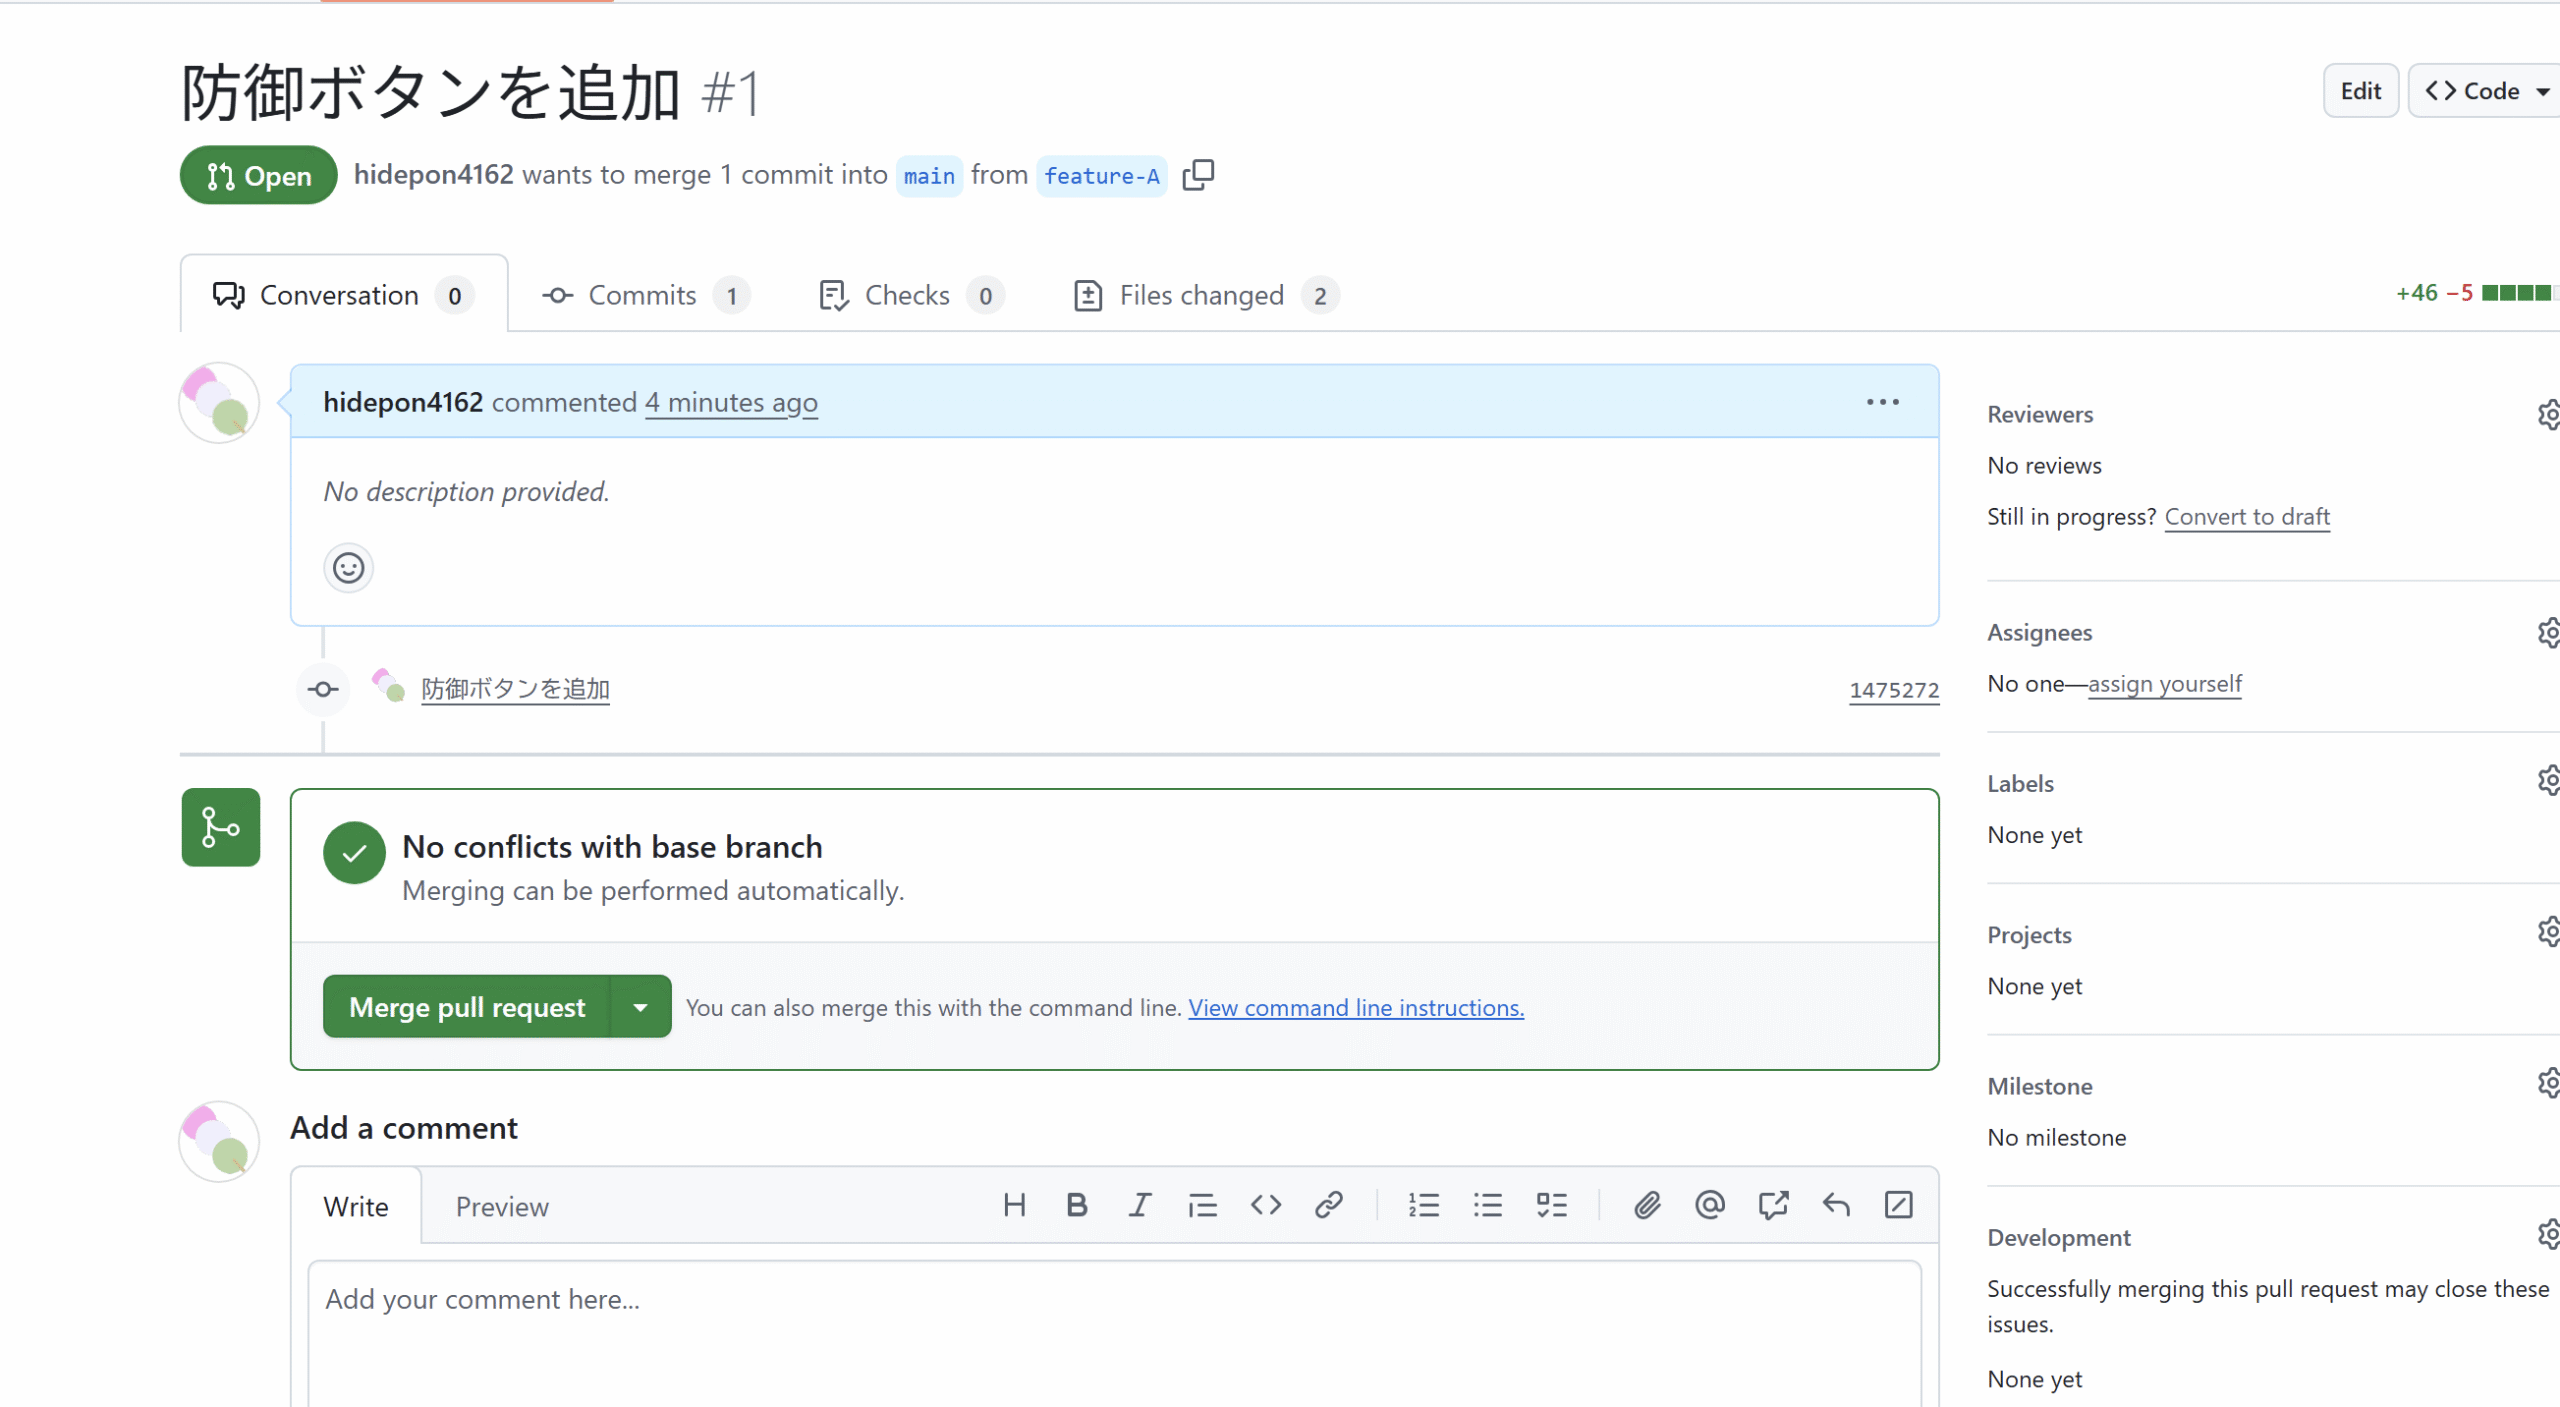Switch to the Files changed tab
Screen dimensions: 2560x1407
1206,295
